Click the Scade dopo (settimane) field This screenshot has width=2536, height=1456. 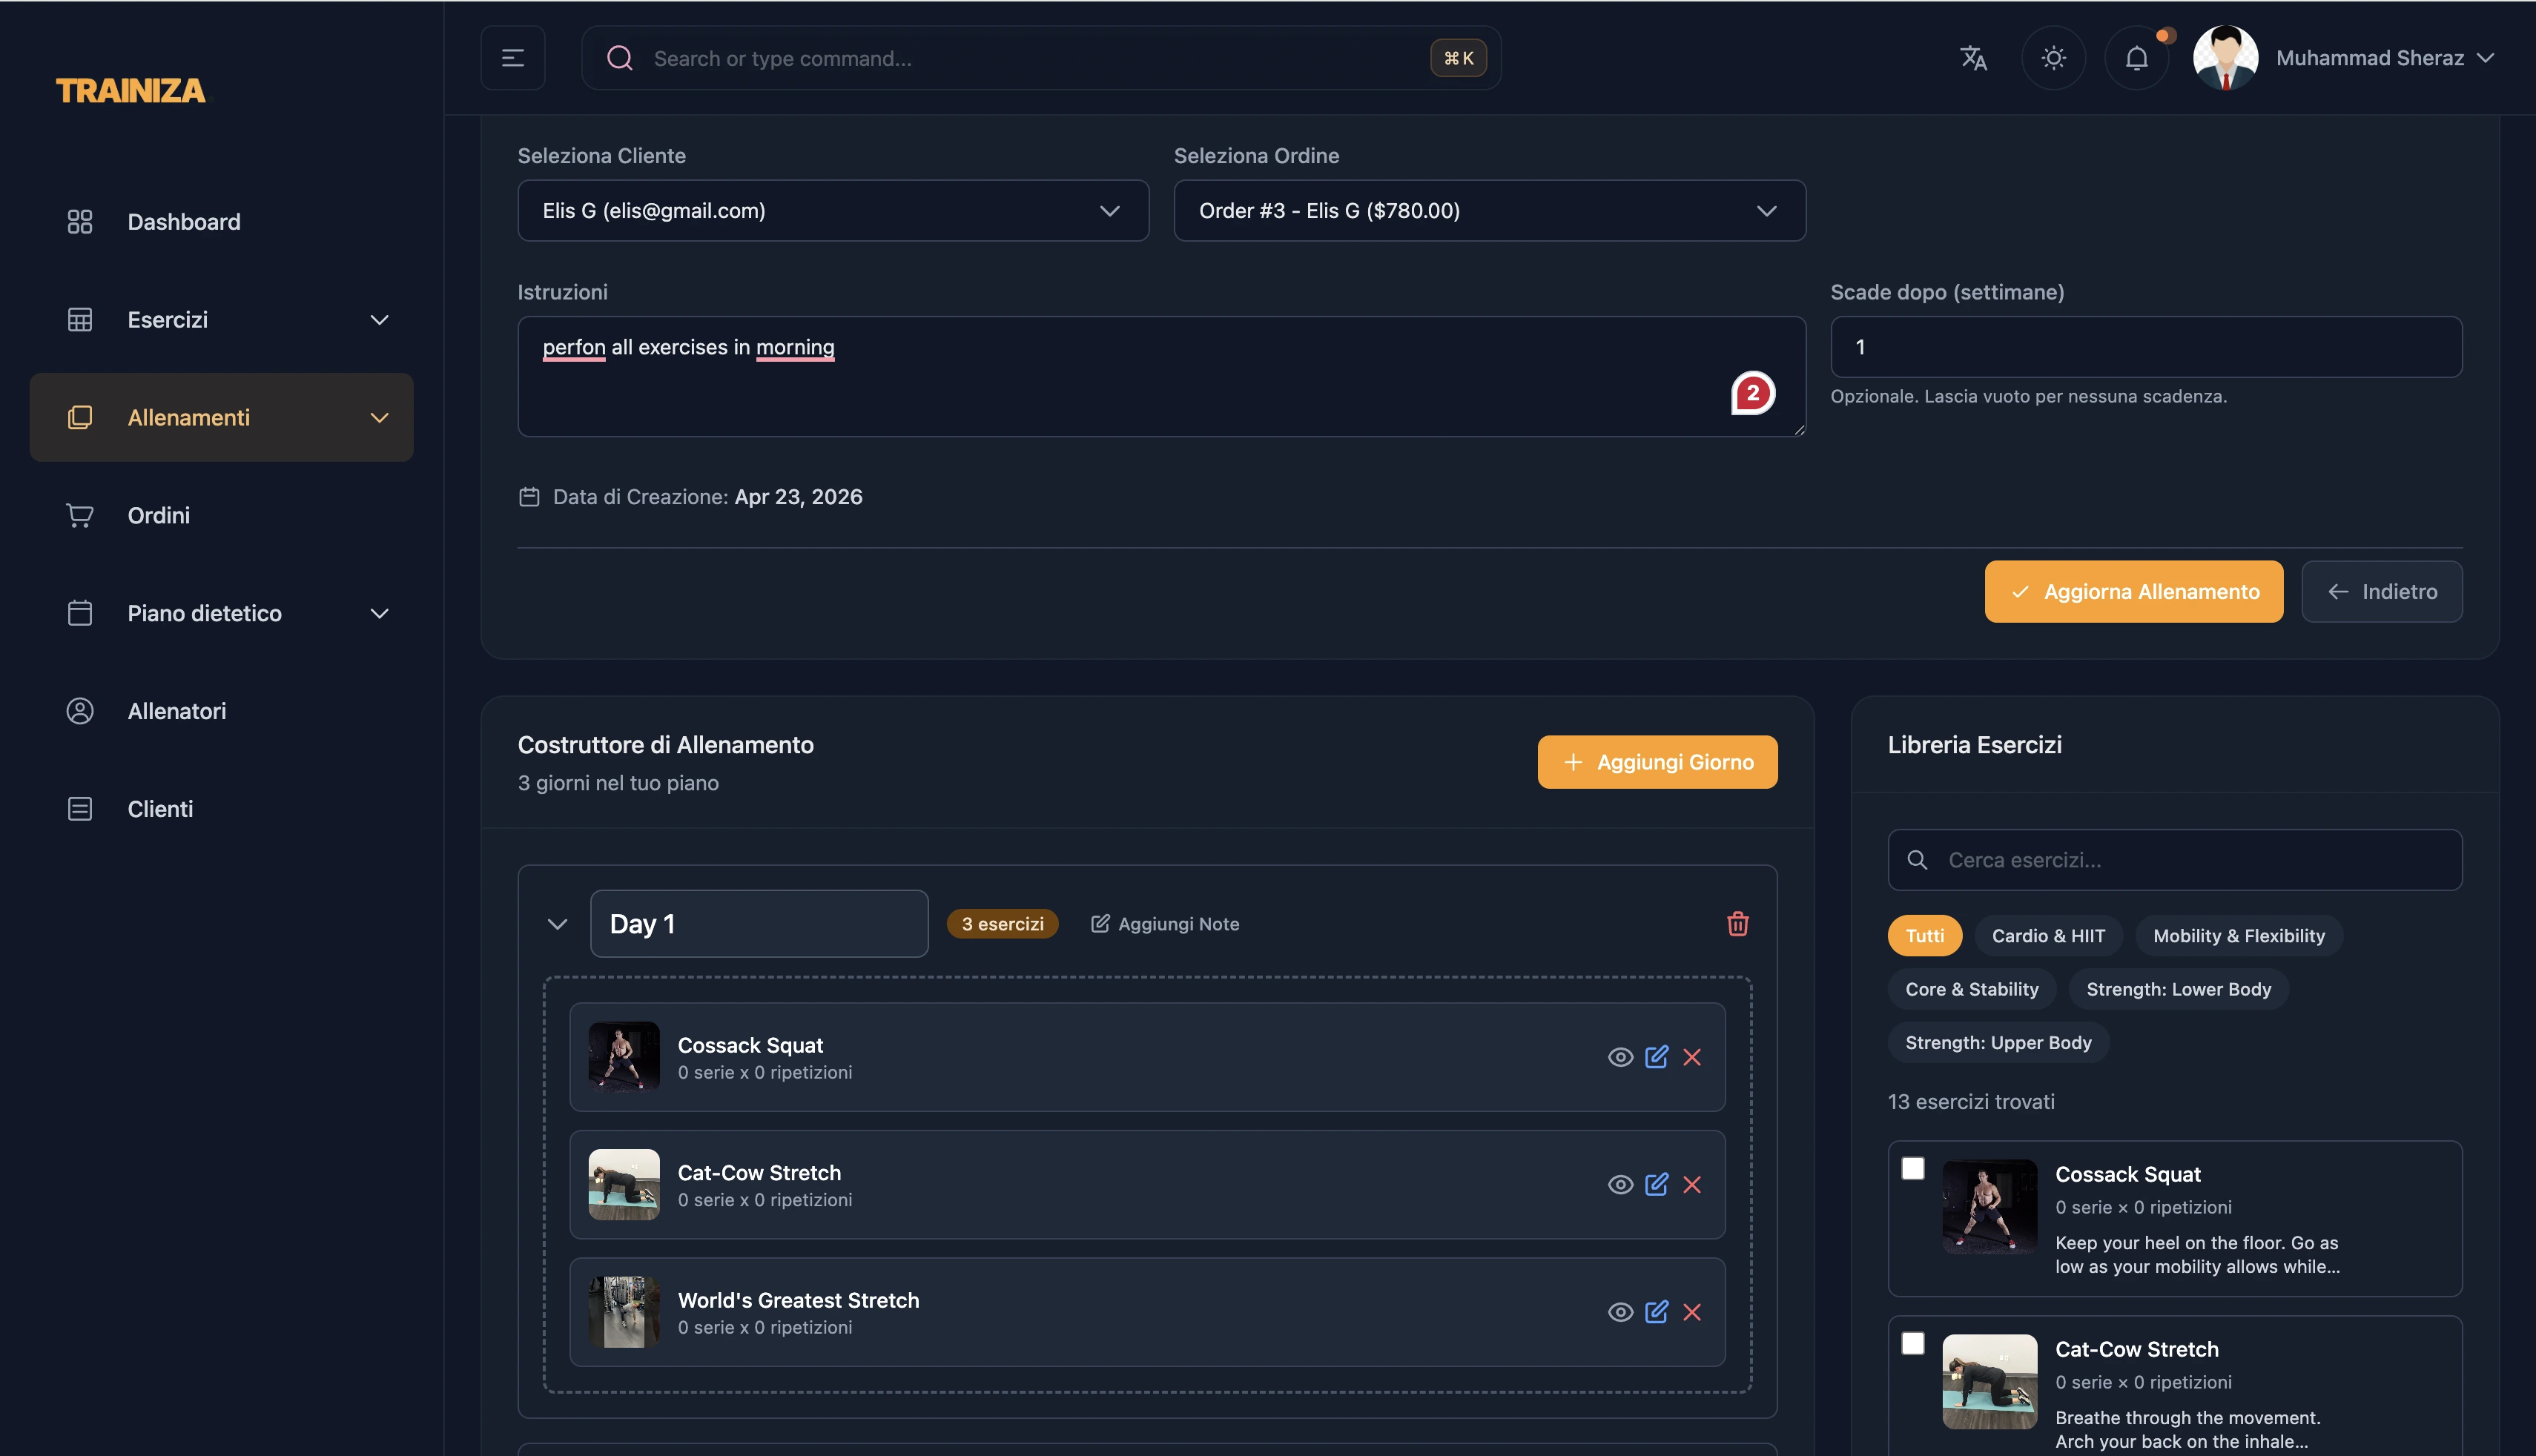coord(2146,347)
